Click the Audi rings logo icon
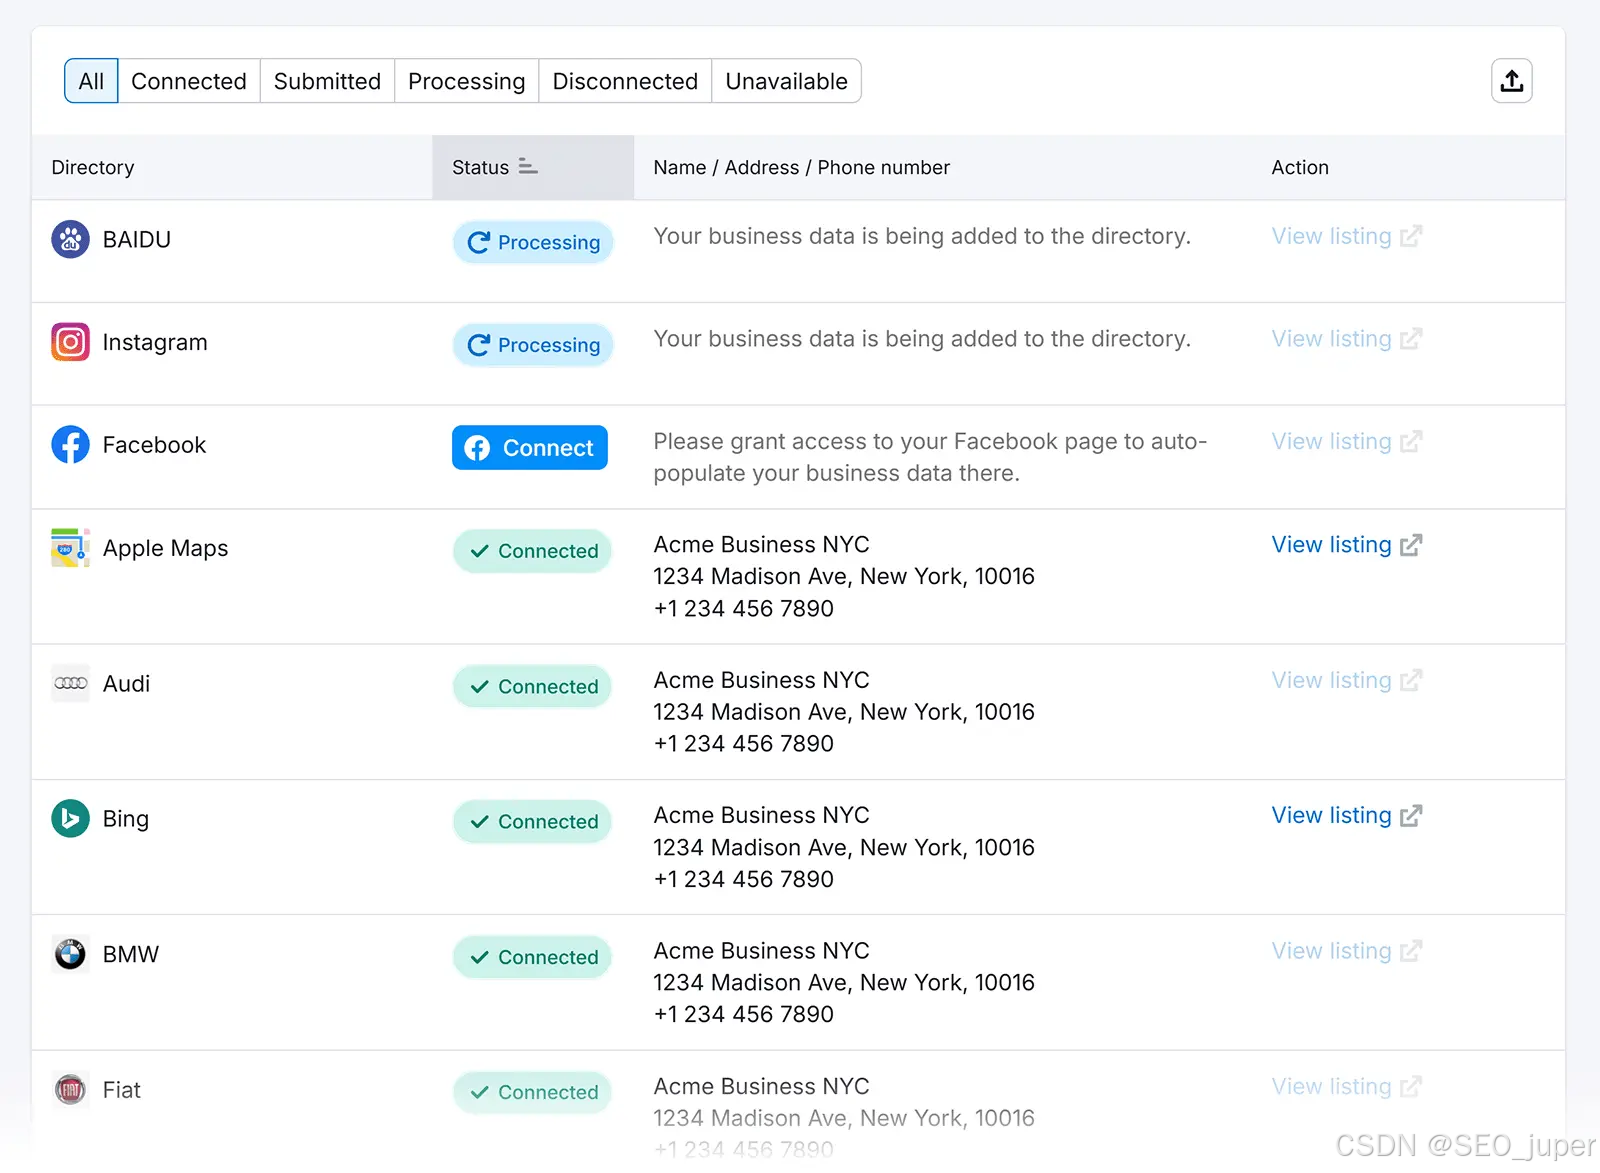 (70, 684)
